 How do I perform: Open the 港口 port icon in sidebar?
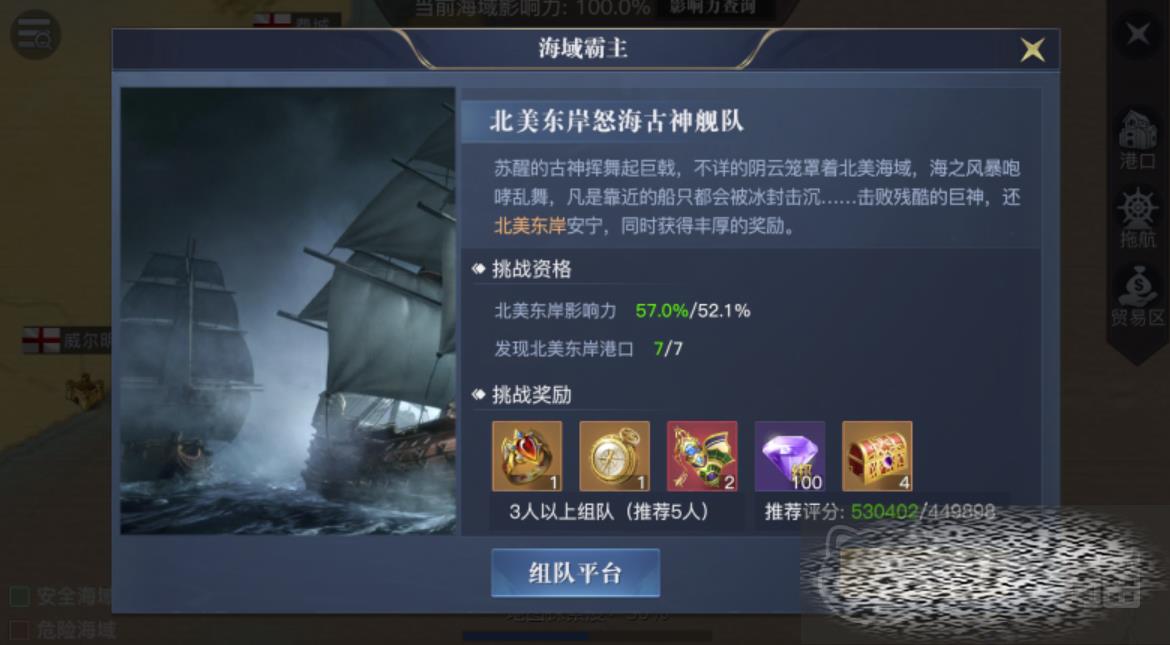tap(1137, 140)
